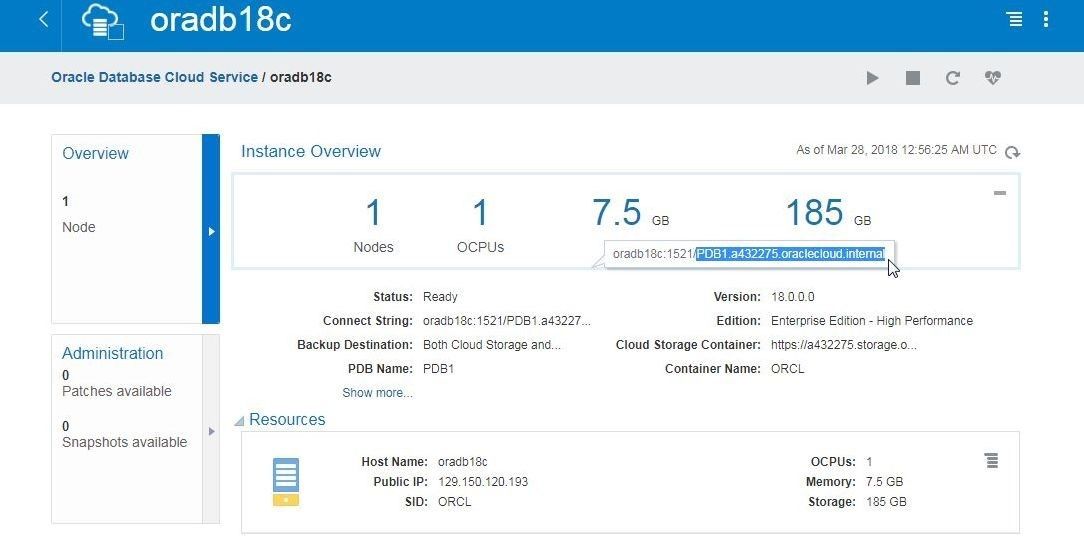Click the Host Name value oradb18c
The image size is (1084, 548).
[462, 462]
